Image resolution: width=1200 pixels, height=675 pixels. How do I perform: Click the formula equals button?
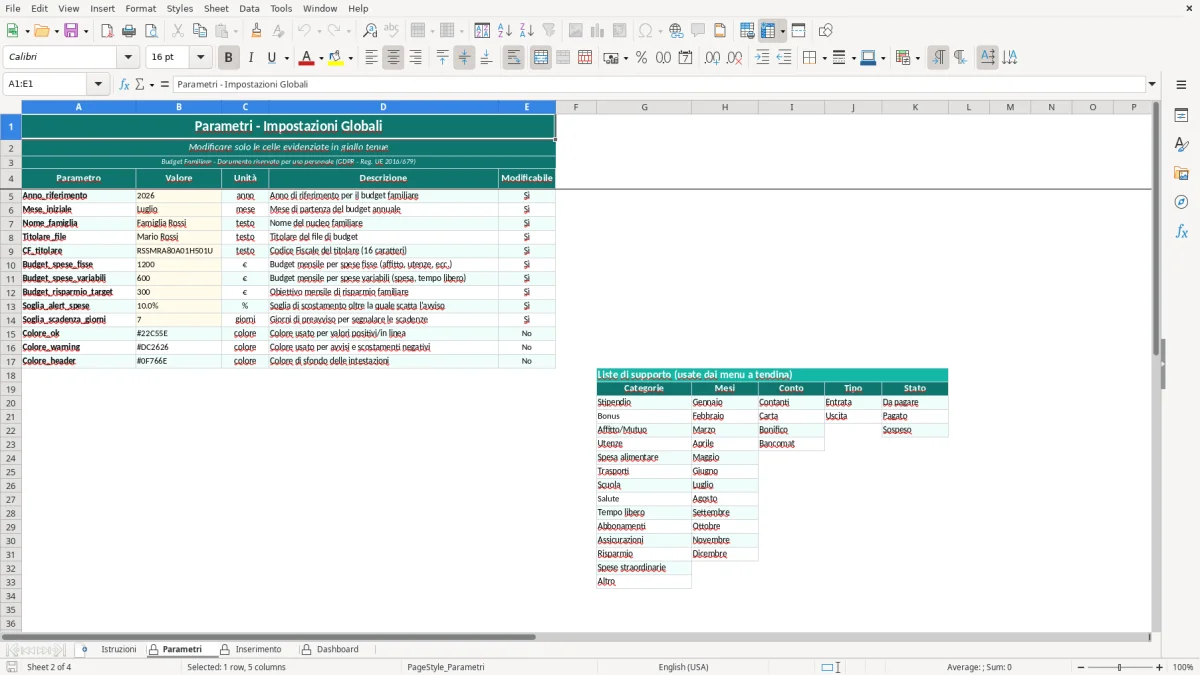[165, 84]
